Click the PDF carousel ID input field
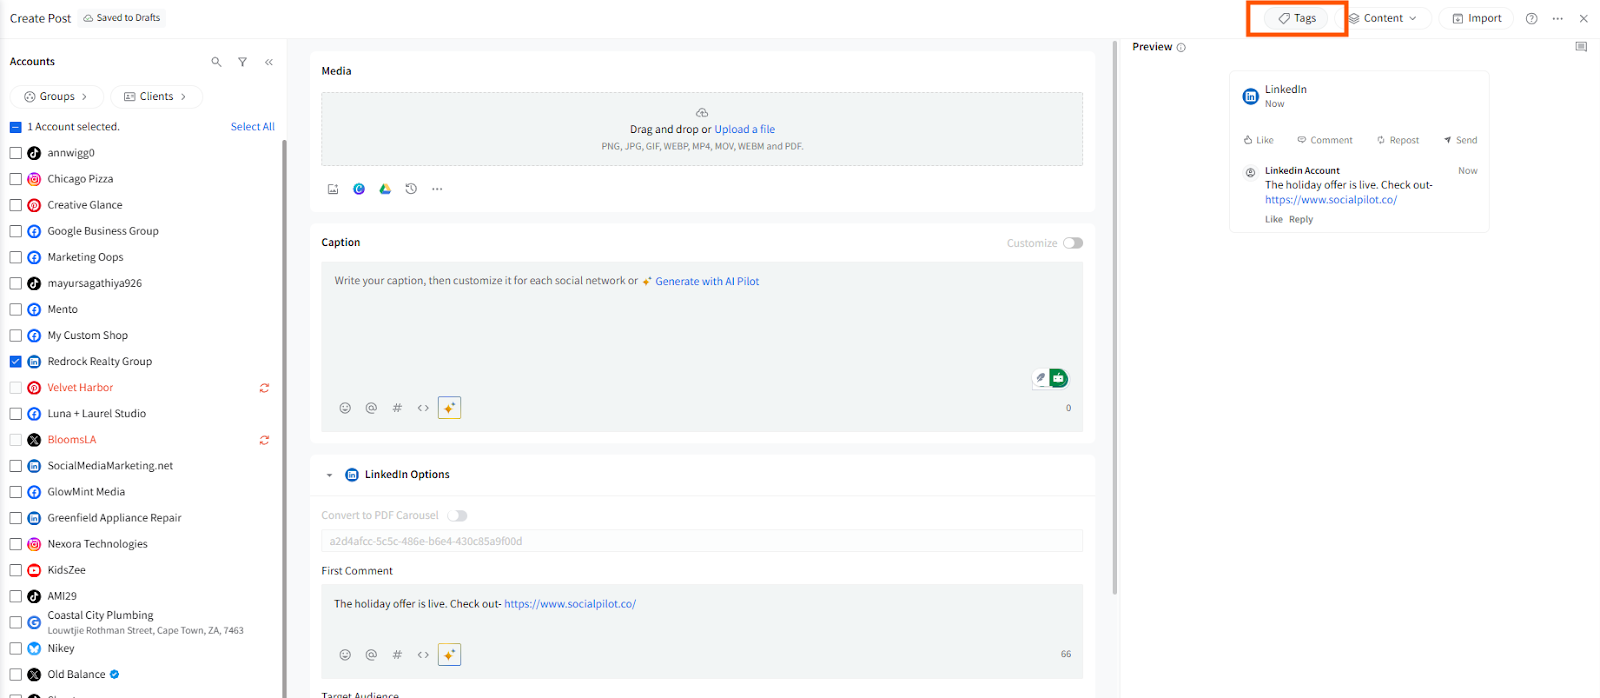Image resolution: width=1600 pixels, height=698 pixels. [702, 541]
